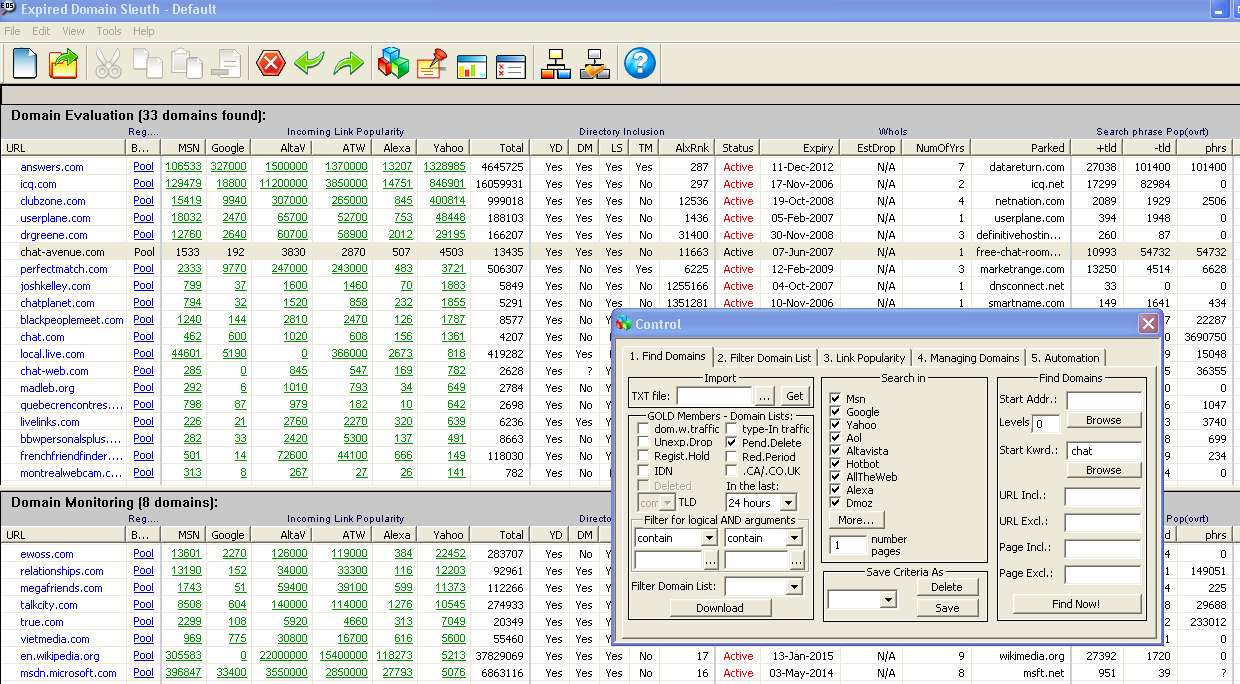The width and height of the screenshot is (1240, 684).
Task: Open the Save Criteria As dropdown
Action: (888, 600)
